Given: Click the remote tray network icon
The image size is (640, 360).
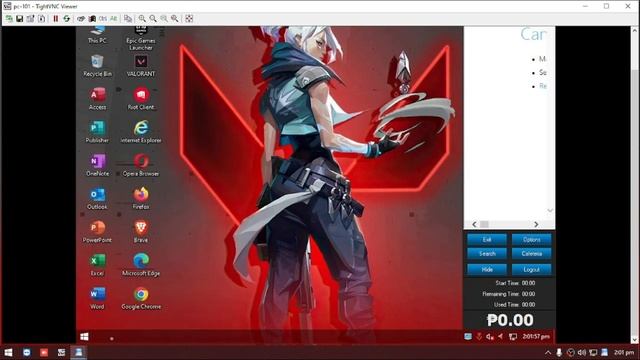Looking at the screenshot, I should point(513,337).
